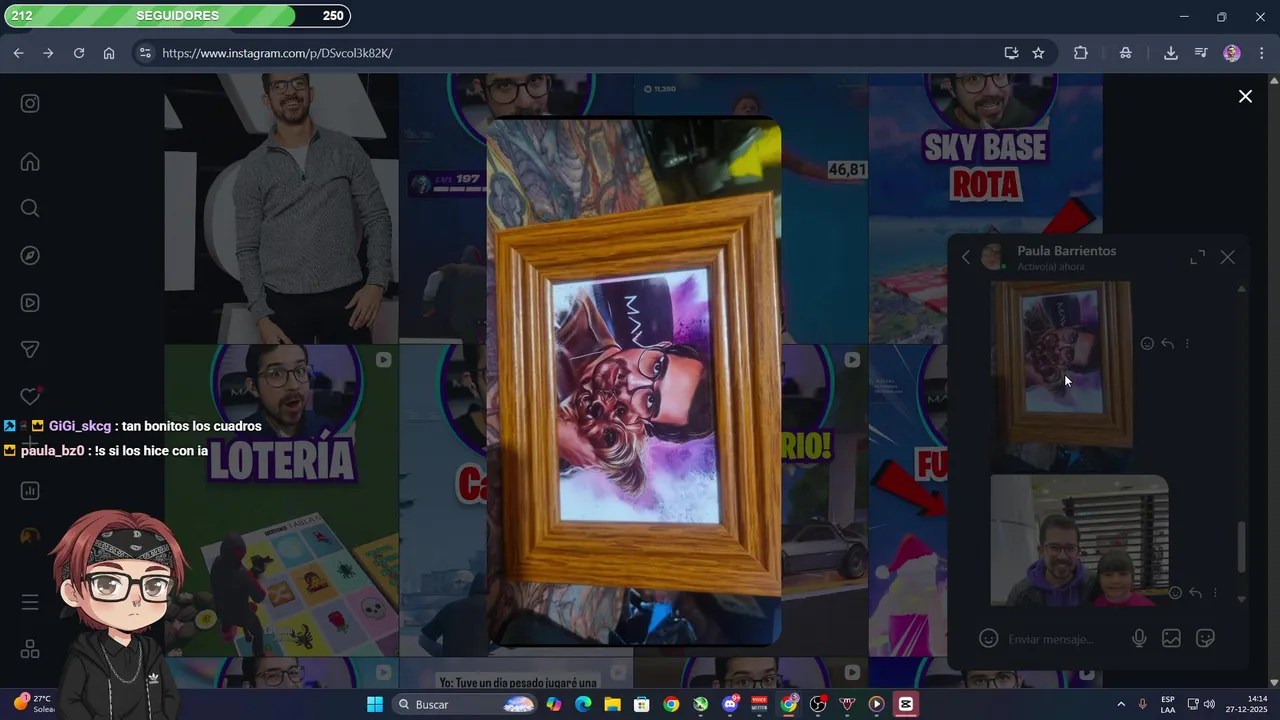
Task: Open Direct messages paper-plane icon
Action: (x=30, y=349)
